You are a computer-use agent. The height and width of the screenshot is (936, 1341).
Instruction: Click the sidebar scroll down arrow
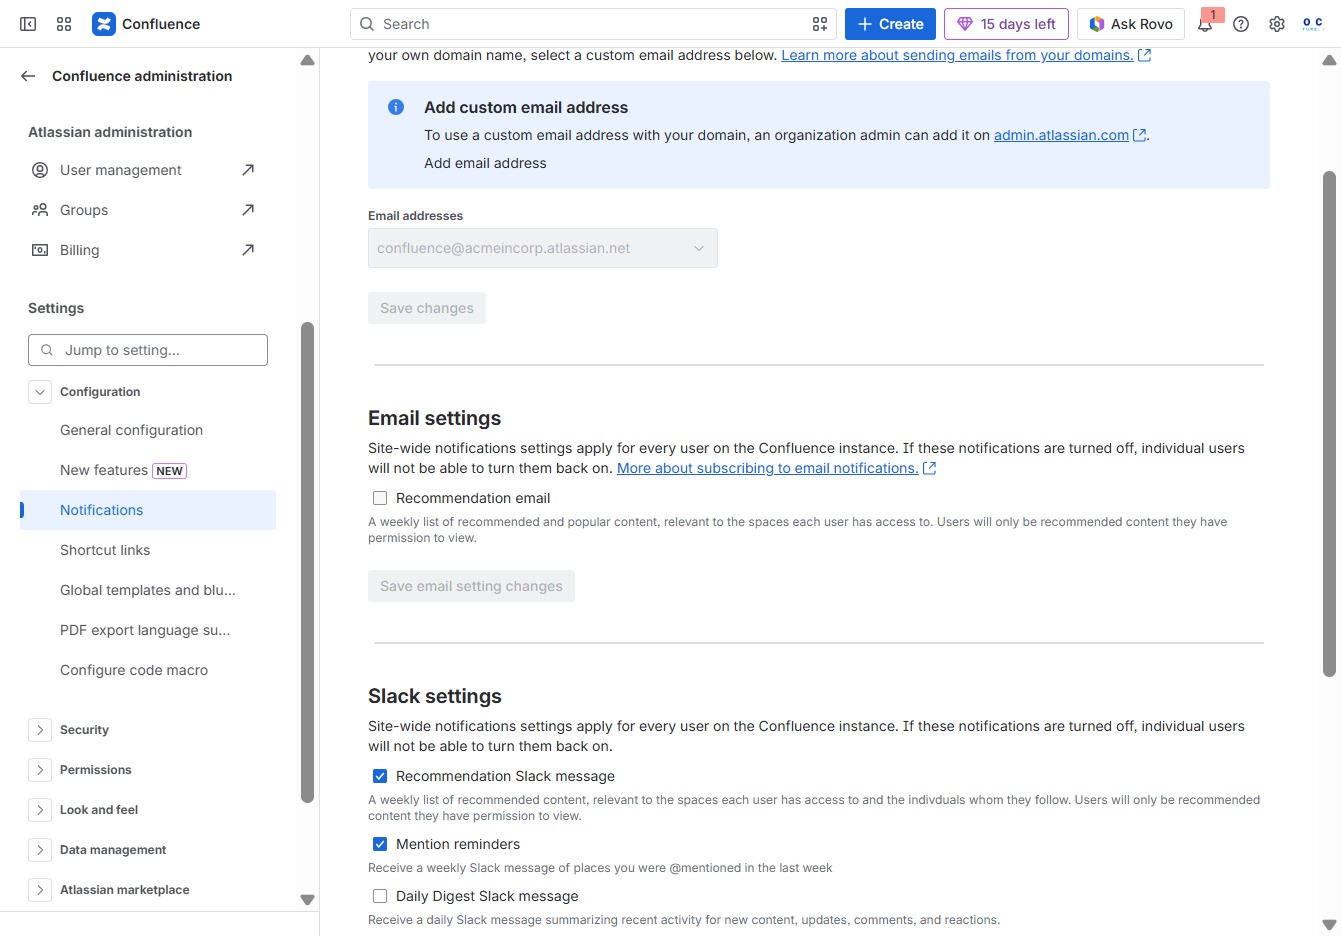click(307, 899)
